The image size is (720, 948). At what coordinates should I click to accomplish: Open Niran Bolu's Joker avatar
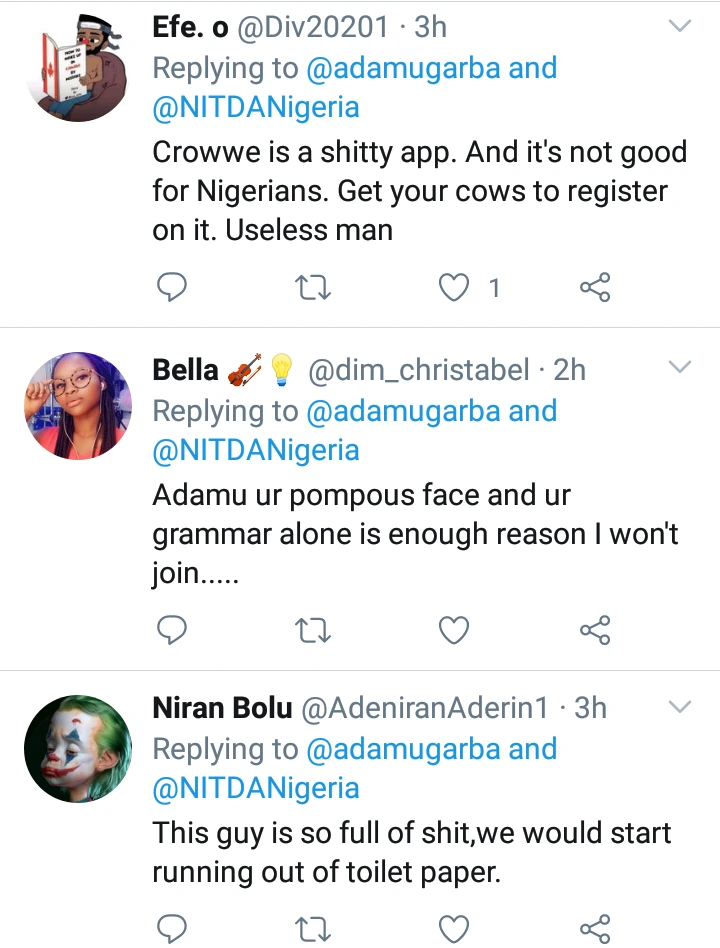point(78,750)
